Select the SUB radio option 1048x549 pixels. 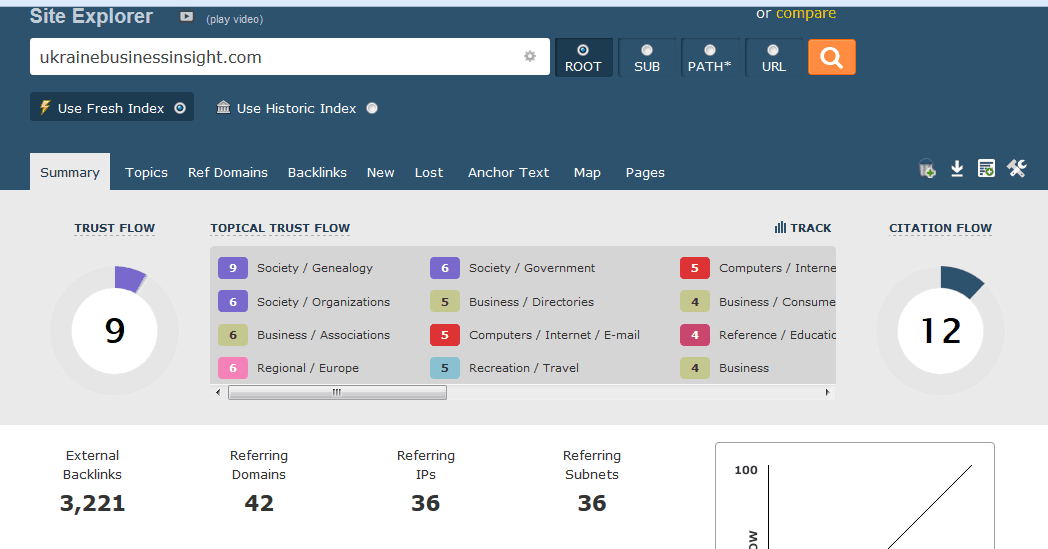(x=646, y=50)
